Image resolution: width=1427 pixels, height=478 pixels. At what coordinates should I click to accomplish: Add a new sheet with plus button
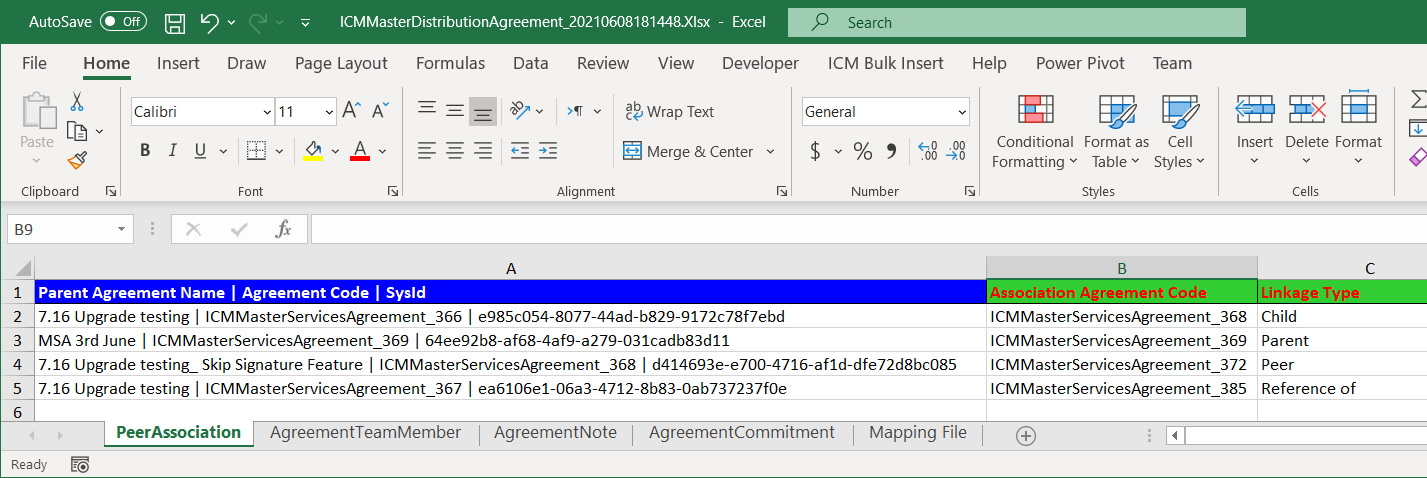[x=1025, y=435]
